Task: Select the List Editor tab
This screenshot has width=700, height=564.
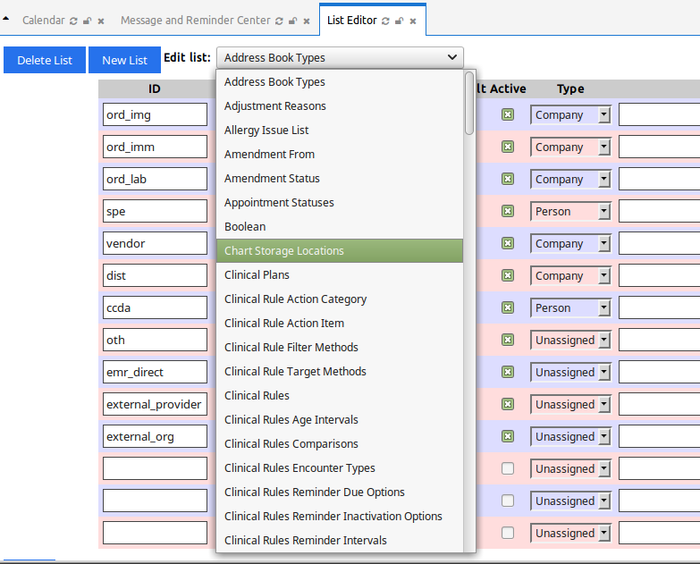Action: click(x=352, y=20)
